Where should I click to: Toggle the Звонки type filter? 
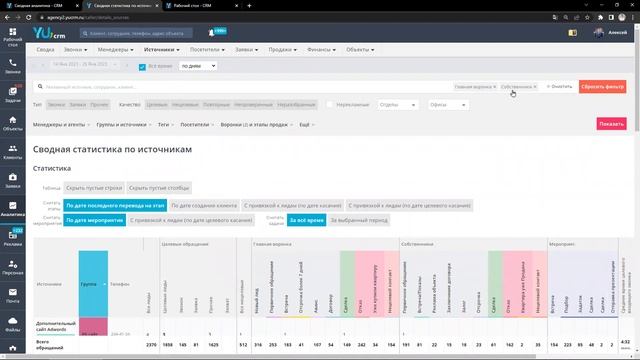[x=56, y=104]
